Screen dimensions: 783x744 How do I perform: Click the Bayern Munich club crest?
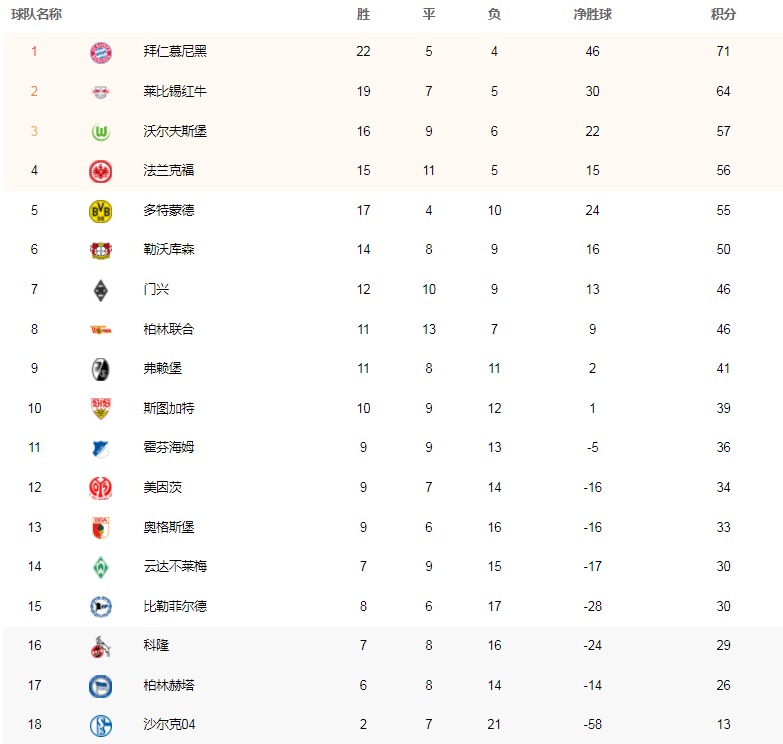[x=100, y=52]
